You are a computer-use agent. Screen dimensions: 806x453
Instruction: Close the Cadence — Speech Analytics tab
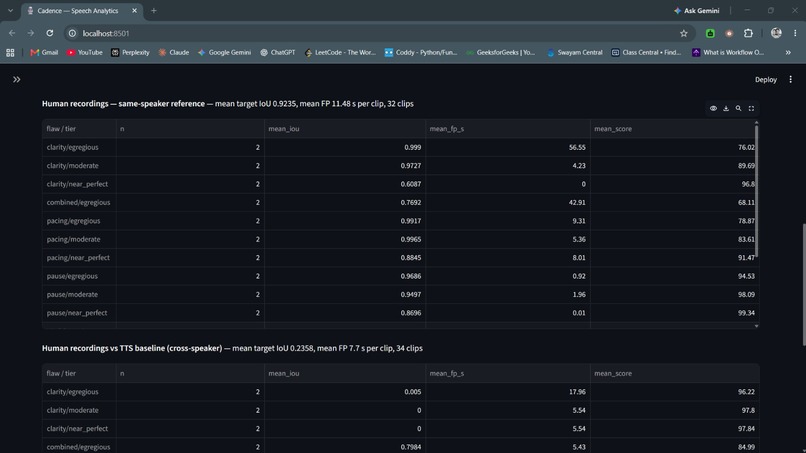tap(135, 11)
